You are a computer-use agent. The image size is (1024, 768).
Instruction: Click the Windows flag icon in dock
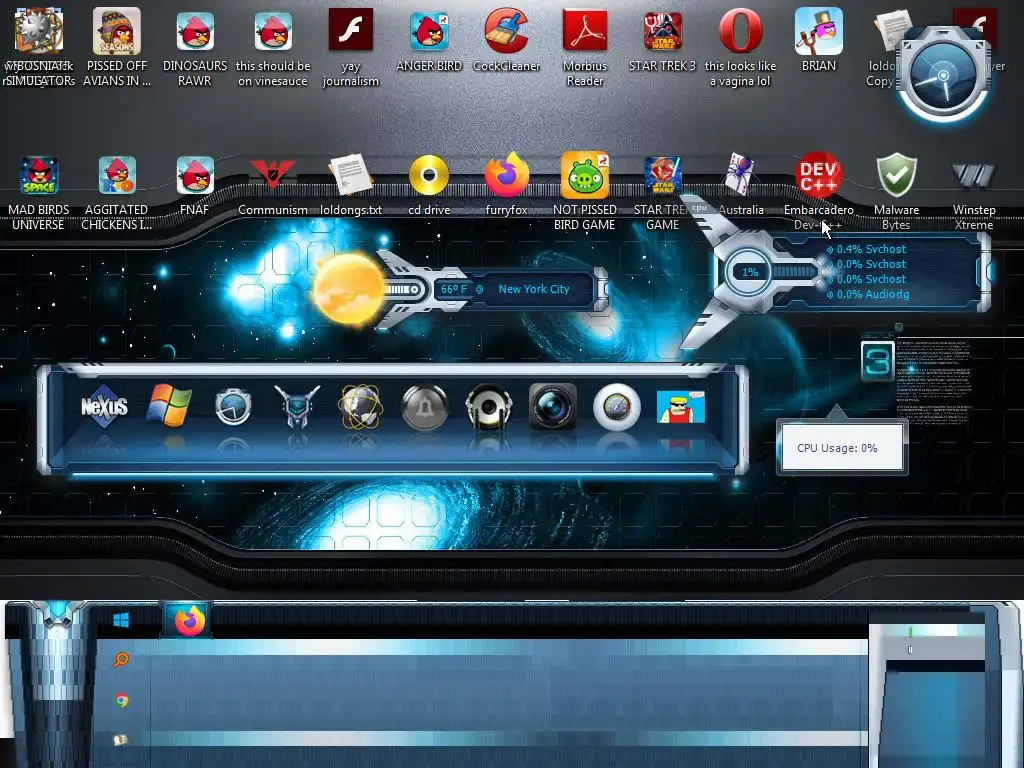pos(169,405)
